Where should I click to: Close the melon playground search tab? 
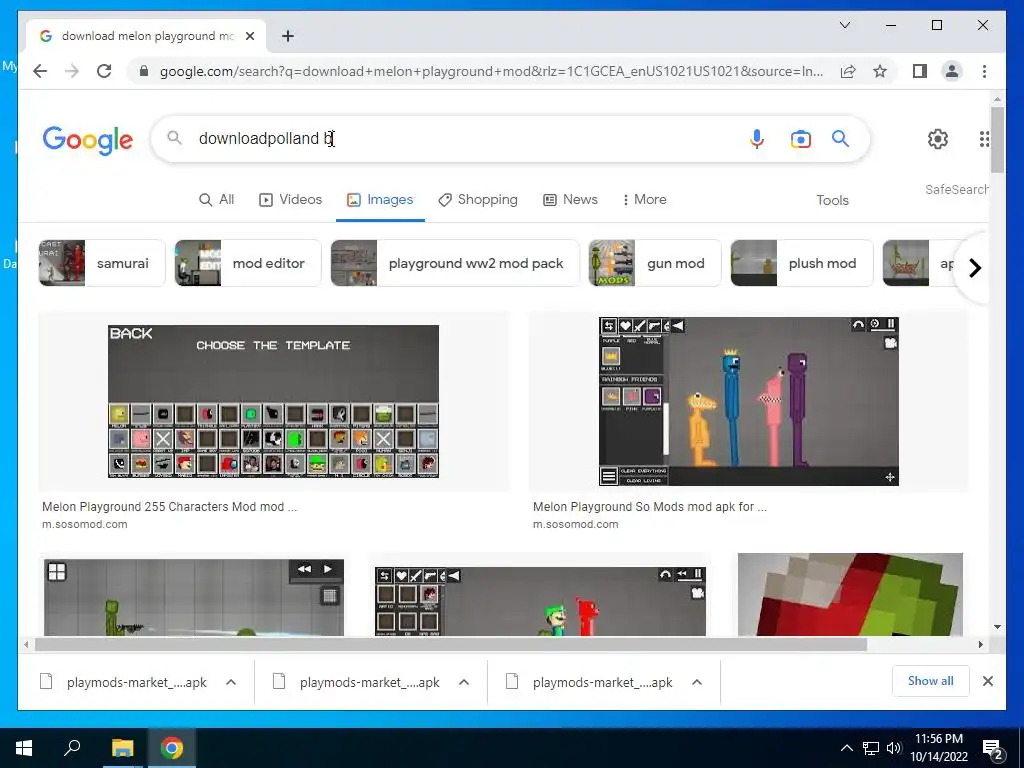coord(249,36)
